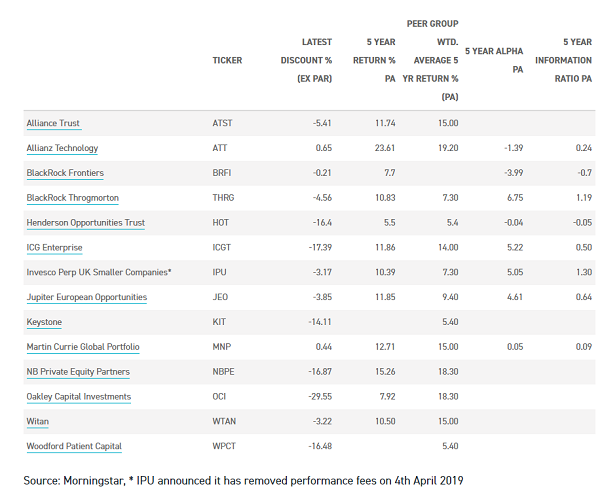Image resolution: width=600 pixels, height=493 pixels.
Task: Select the IPU ticker cell
Action: pos(219,273)
